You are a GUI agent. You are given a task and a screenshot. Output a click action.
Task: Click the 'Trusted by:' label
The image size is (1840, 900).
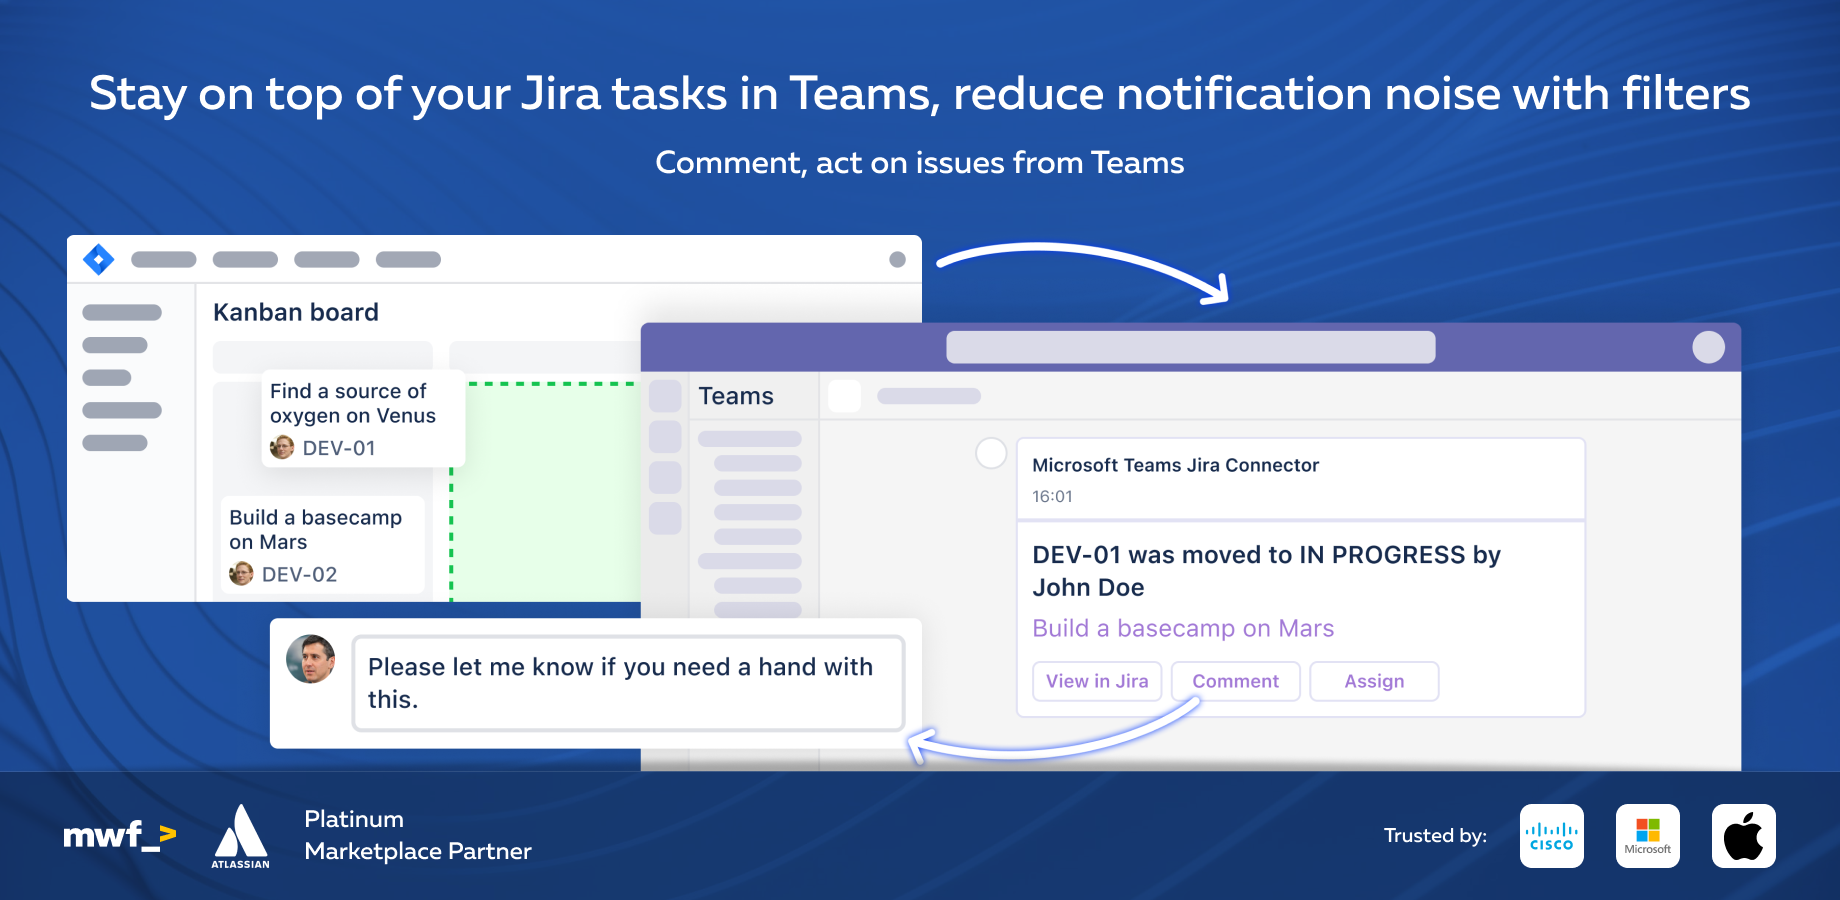point(1435,835)
